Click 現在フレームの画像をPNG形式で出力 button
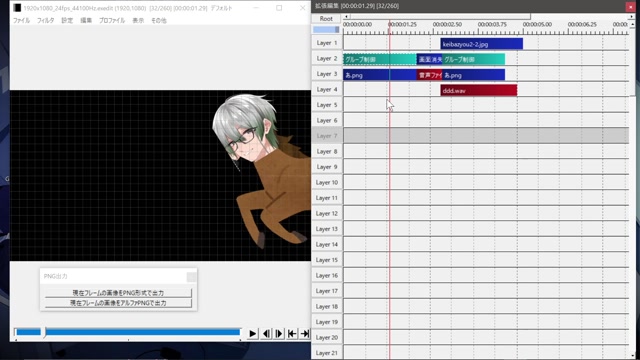The image size is (640, 360). click(118, 293)
